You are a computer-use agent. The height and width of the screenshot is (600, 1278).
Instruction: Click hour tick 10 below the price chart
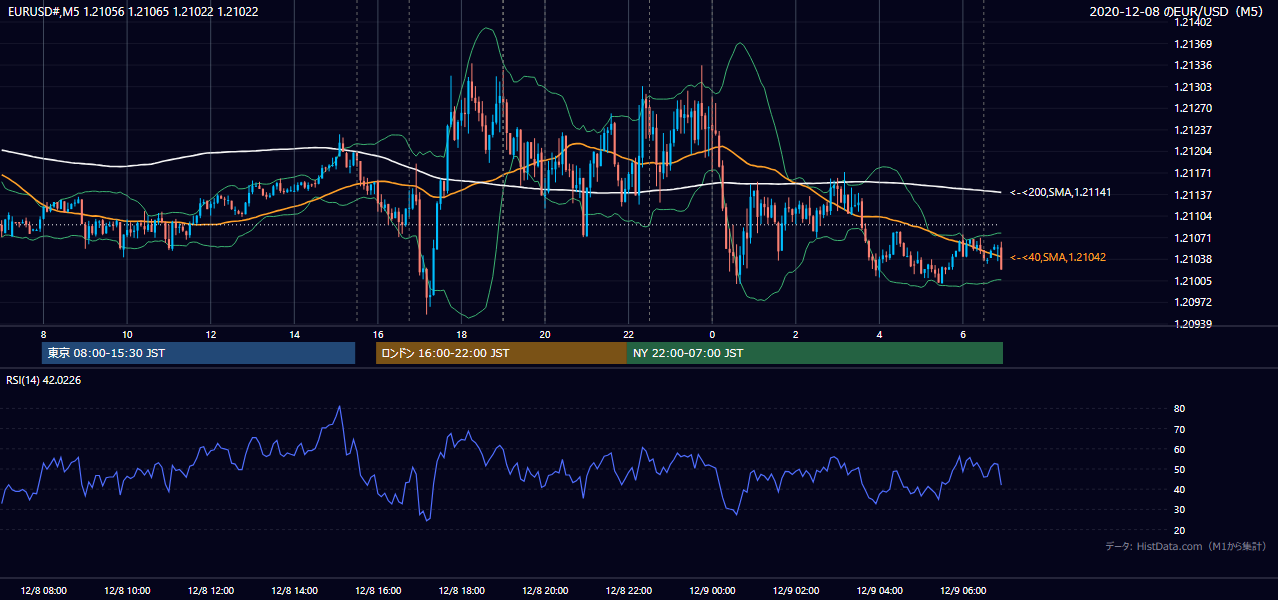point(127,334)
